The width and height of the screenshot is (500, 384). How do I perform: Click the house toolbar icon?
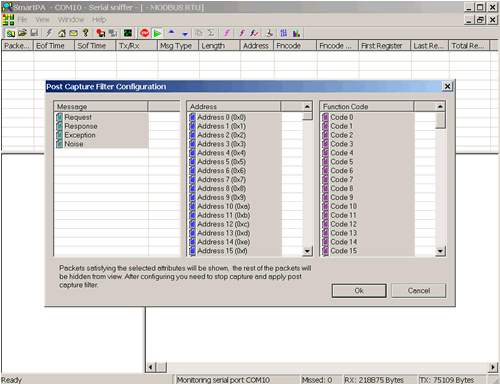point(62,33)
